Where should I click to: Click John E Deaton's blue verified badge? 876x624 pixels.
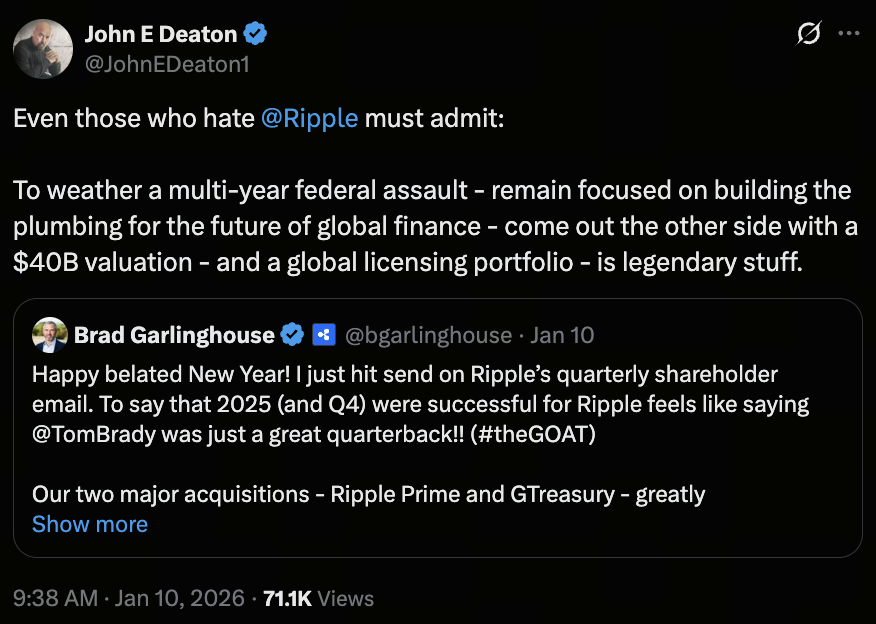[256, 34]
